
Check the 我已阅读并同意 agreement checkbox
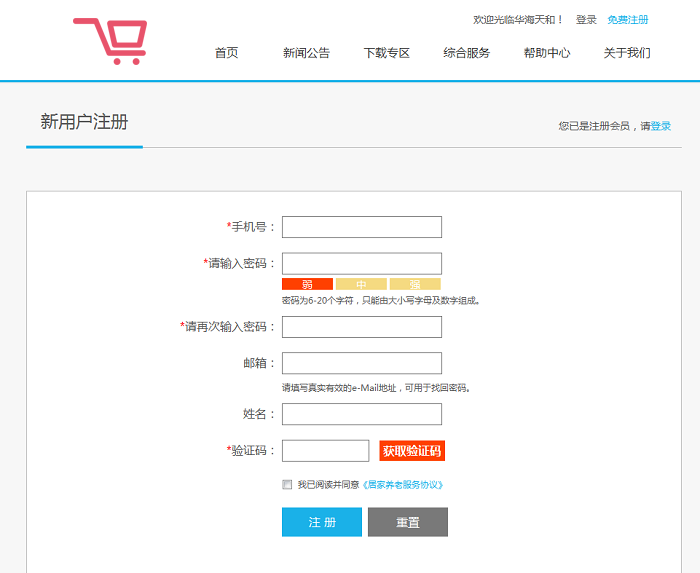tap(288, 485)
